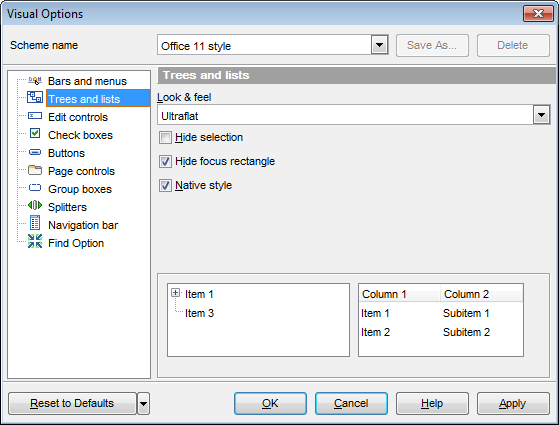Open the Scheme name dropdown arrow
The image size is (559, 425).
coord(379,45)
